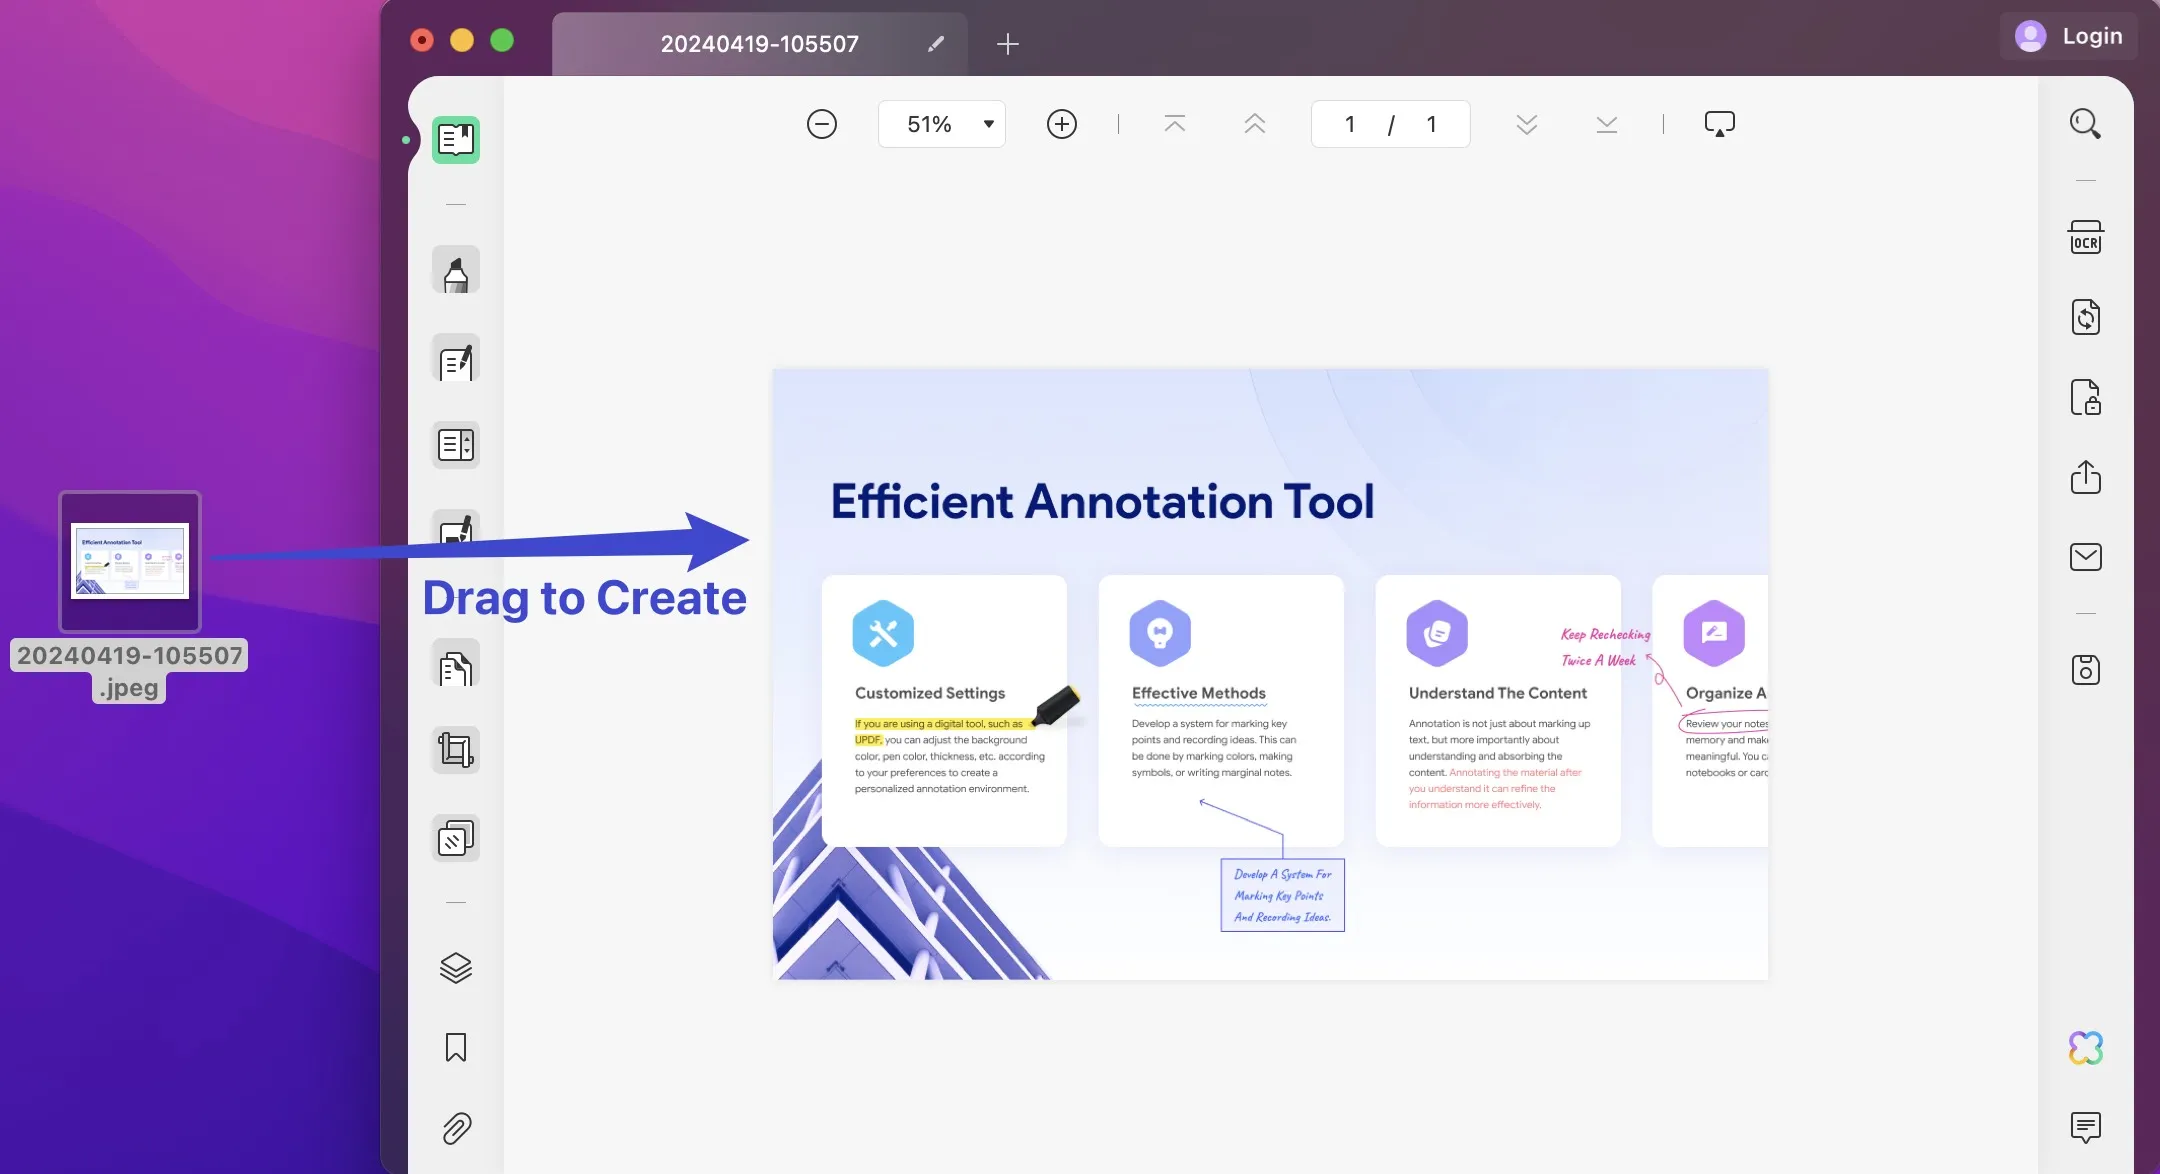Go to the next page

pos(1527,124)
